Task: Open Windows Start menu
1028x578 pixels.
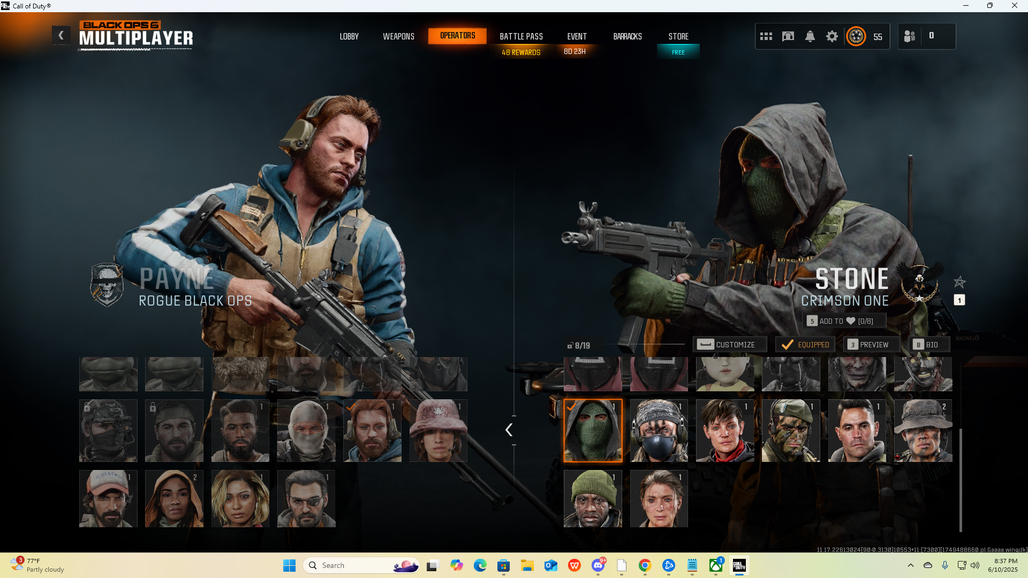Action: click(x=289, y=566)
